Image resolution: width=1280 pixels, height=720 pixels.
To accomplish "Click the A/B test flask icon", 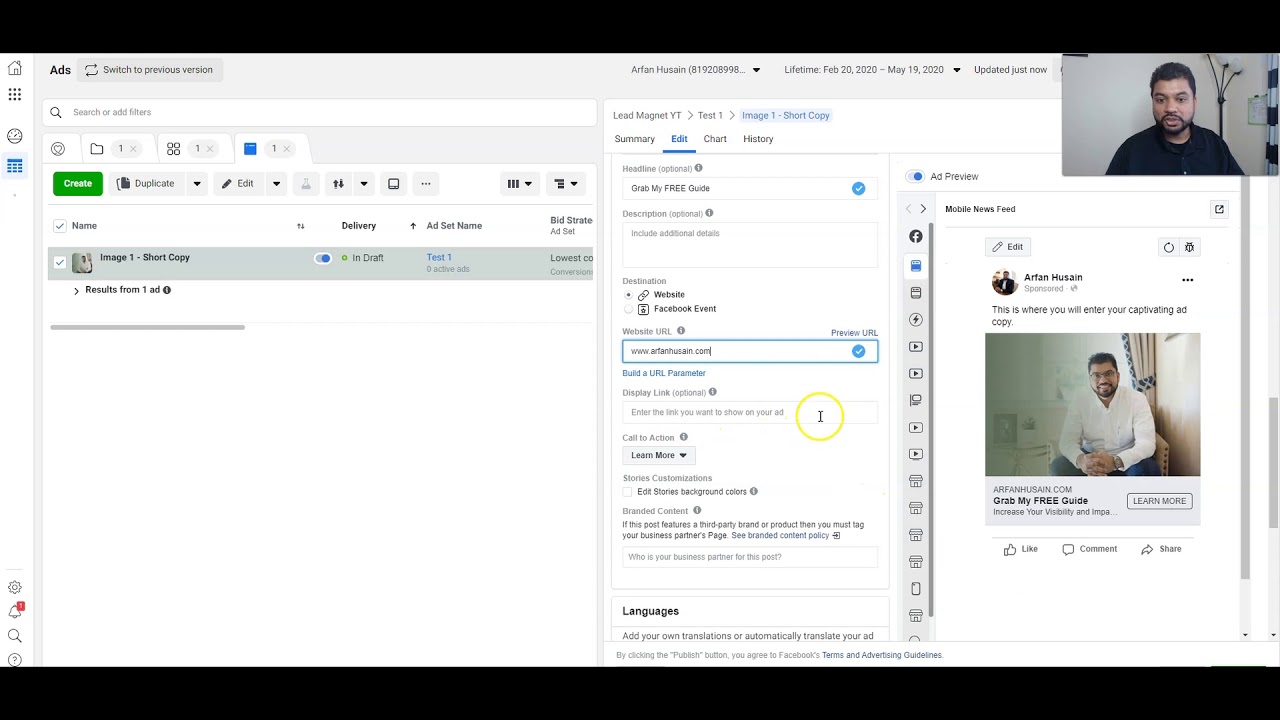I will [306, 184].
